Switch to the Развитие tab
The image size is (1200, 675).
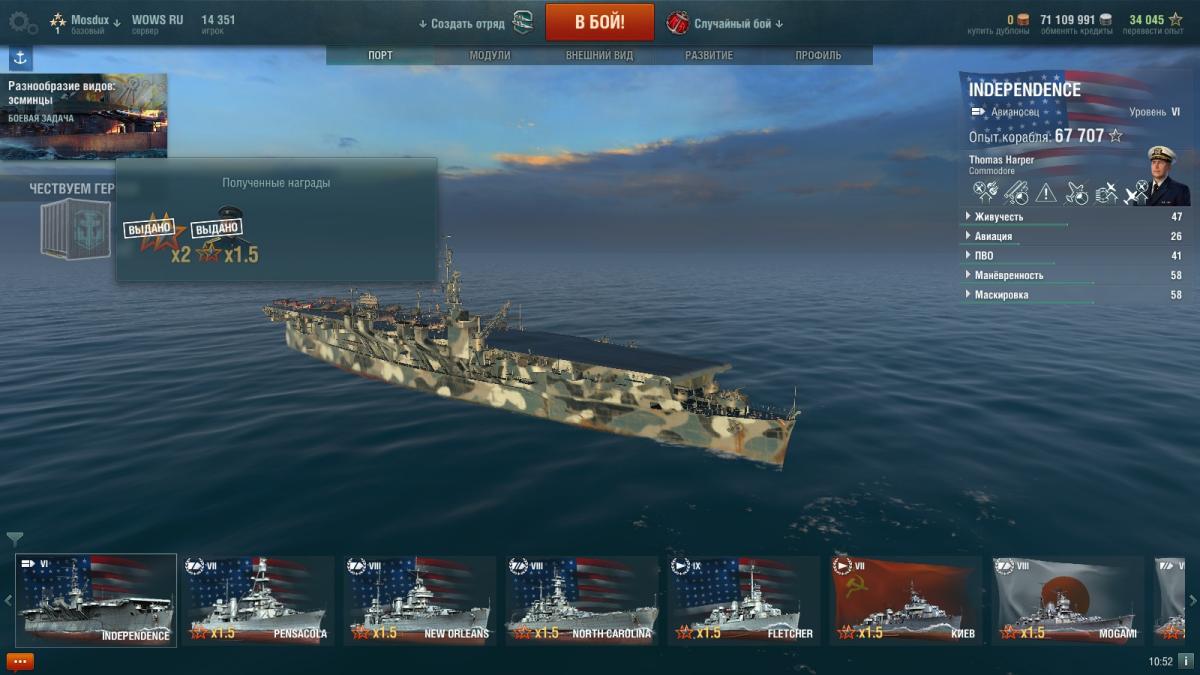[709, 56]
